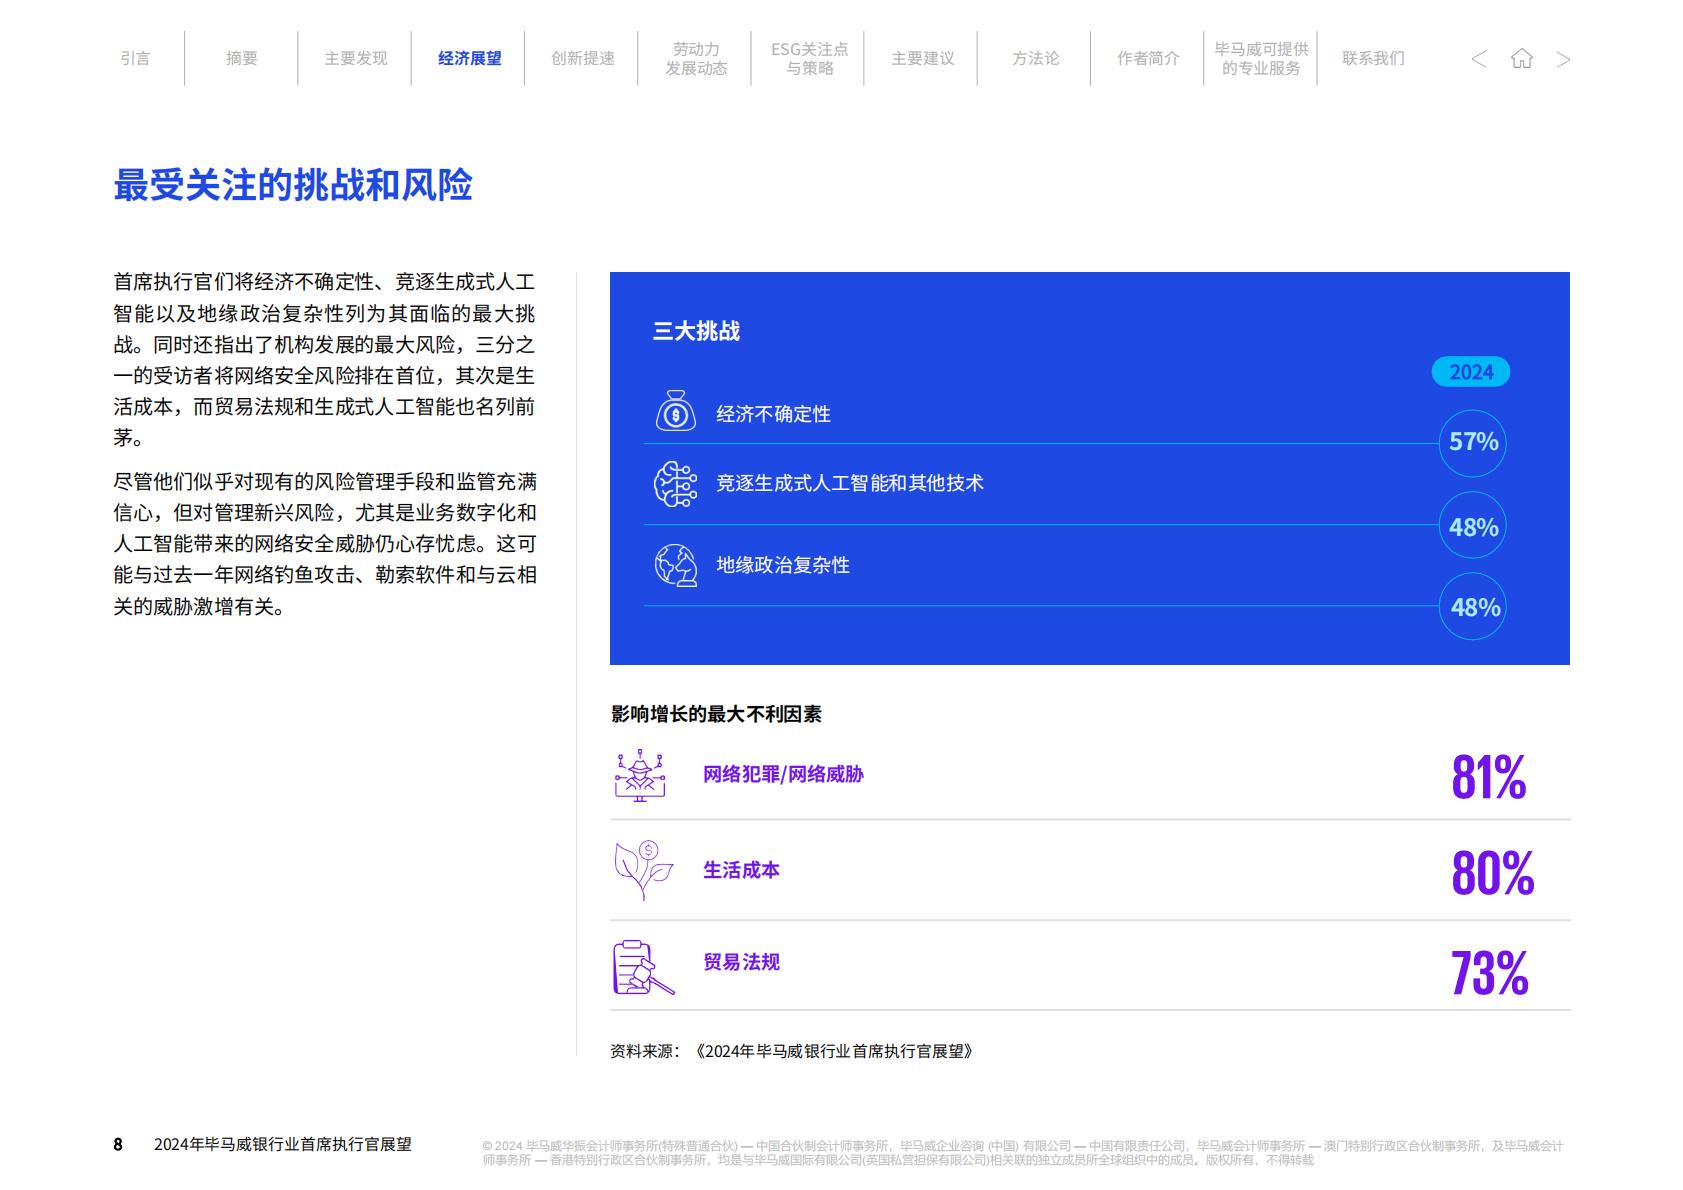
Task: Go to the previous page arrow
Action: [x=1479, y=59]
